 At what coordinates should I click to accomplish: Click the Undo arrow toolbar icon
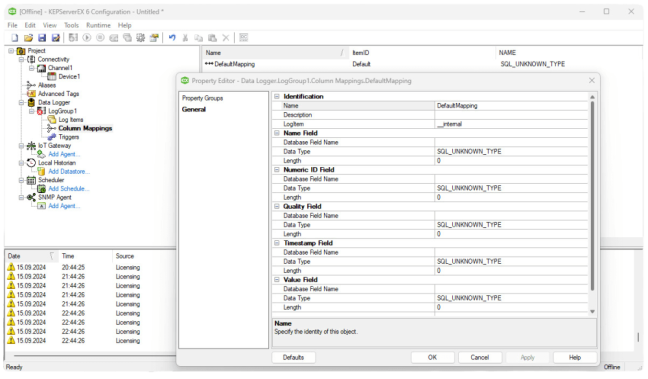pos(172,38)
